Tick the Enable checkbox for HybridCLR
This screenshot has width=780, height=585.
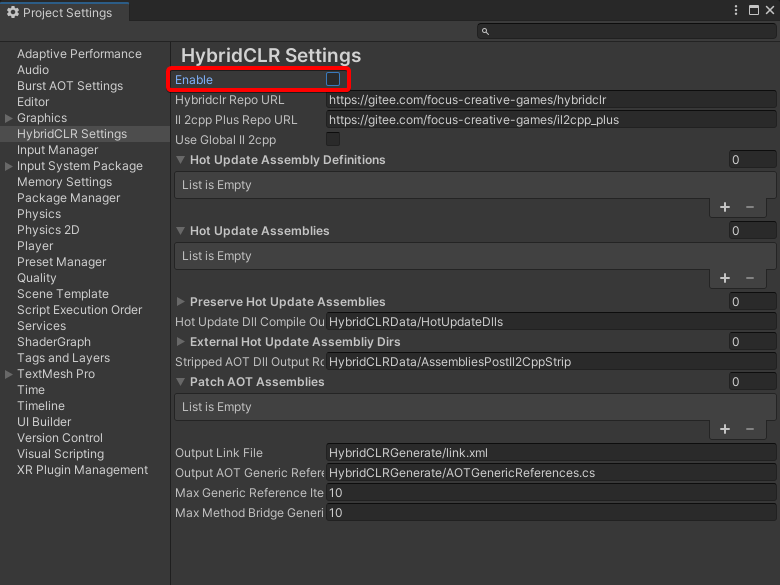point(333,79)
